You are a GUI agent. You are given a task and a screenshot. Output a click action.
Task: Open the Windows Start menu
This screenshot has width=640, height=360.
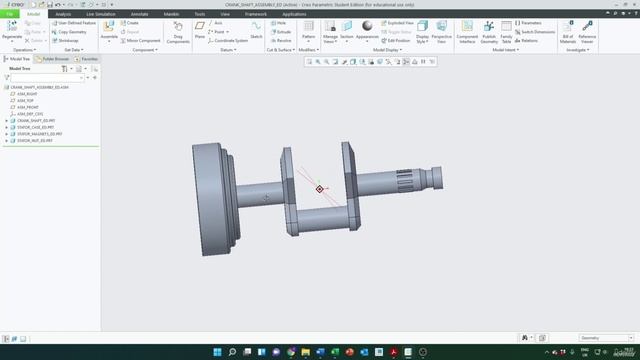(217, 352)
